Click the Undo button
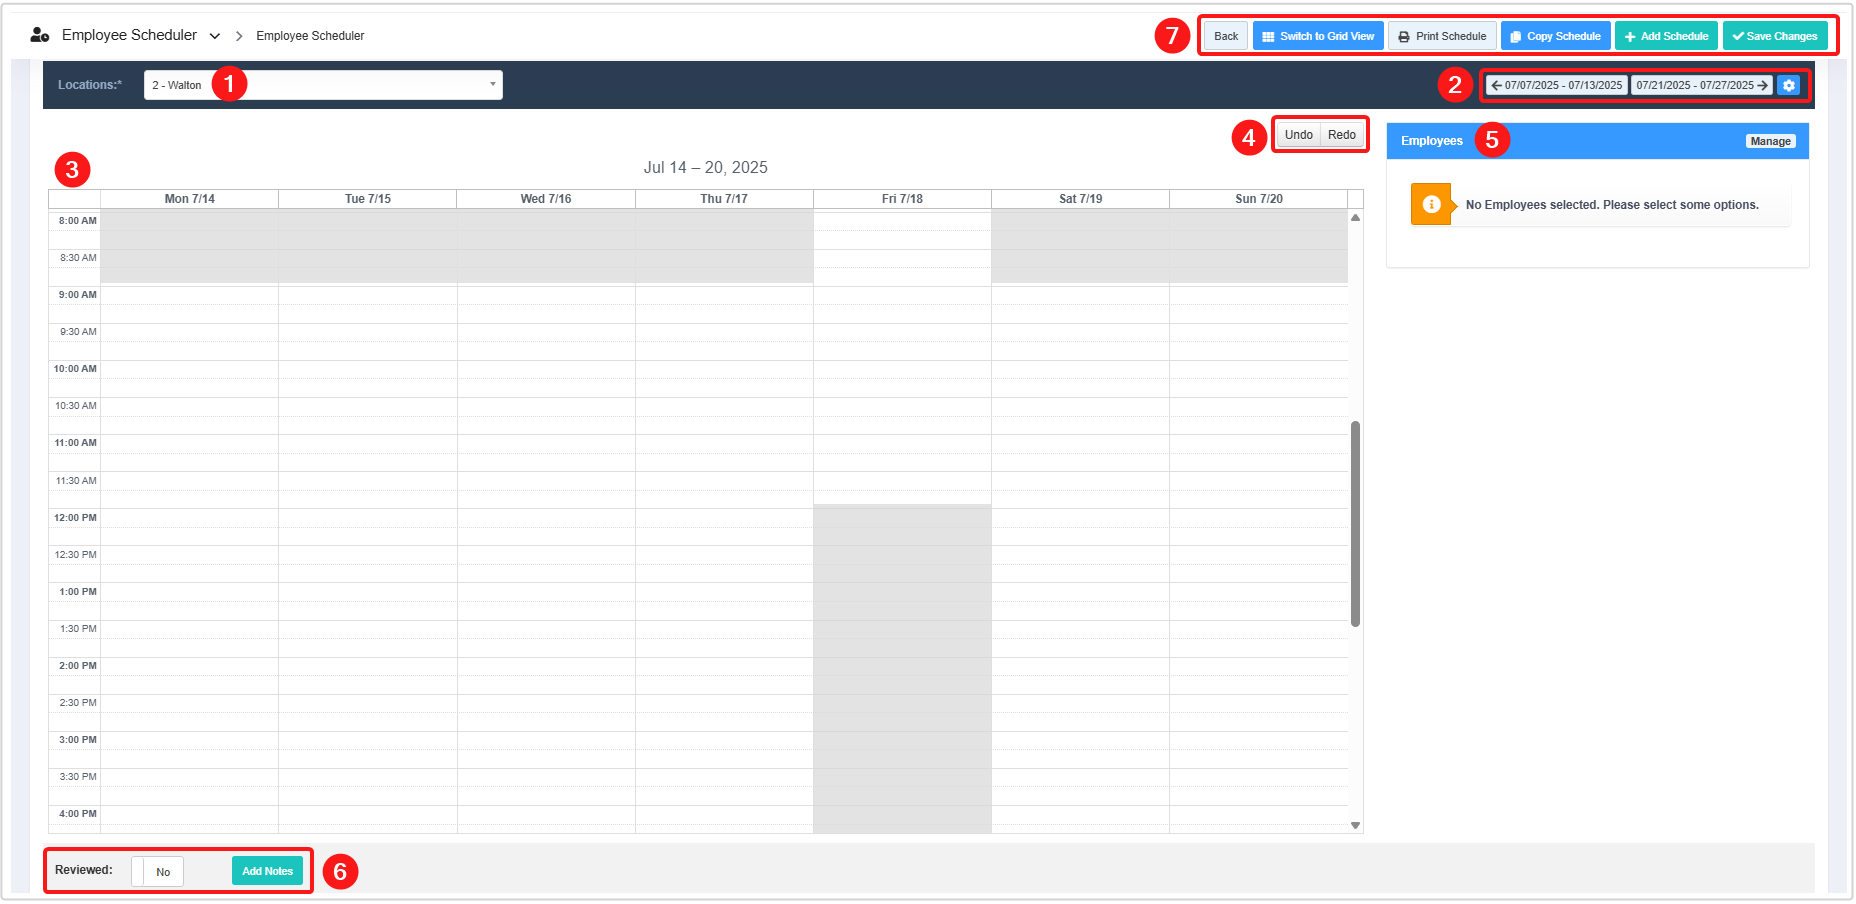Image resolution: width=1856 pixels, height=904 pixels. [x=1298, y=135]
